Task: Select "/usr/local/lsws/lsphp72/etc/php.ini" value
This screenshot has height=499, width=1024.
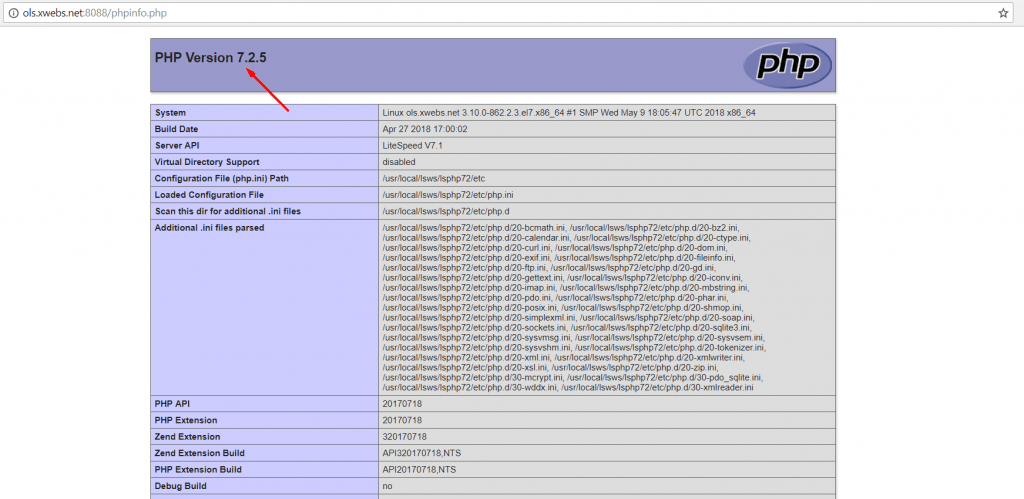Action: [x=448, y=195]
